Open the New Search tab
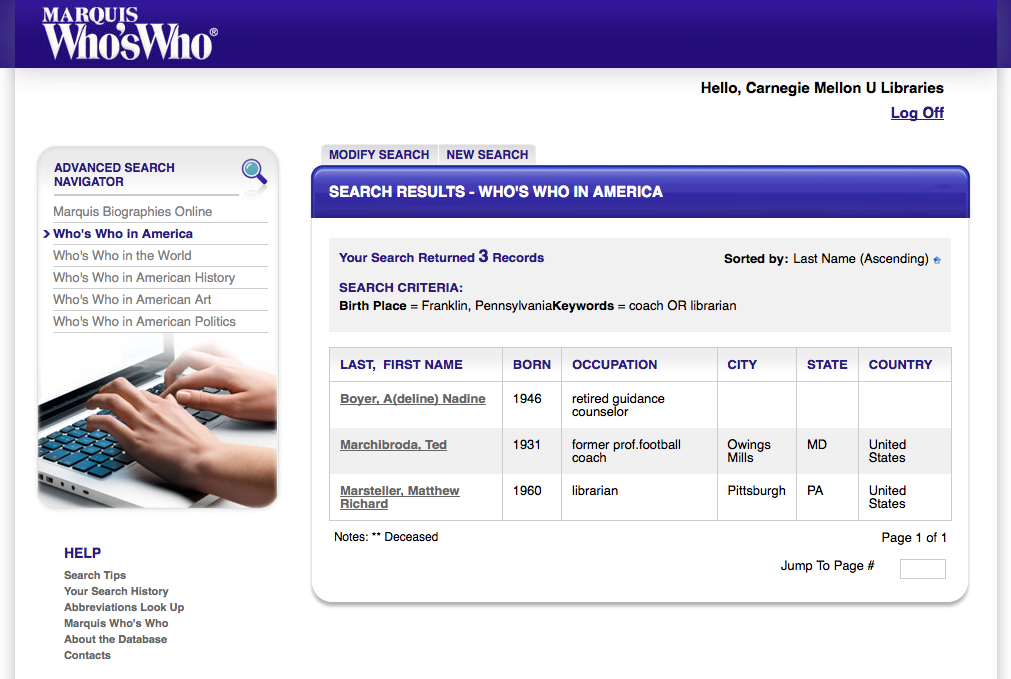 [487, 155]
